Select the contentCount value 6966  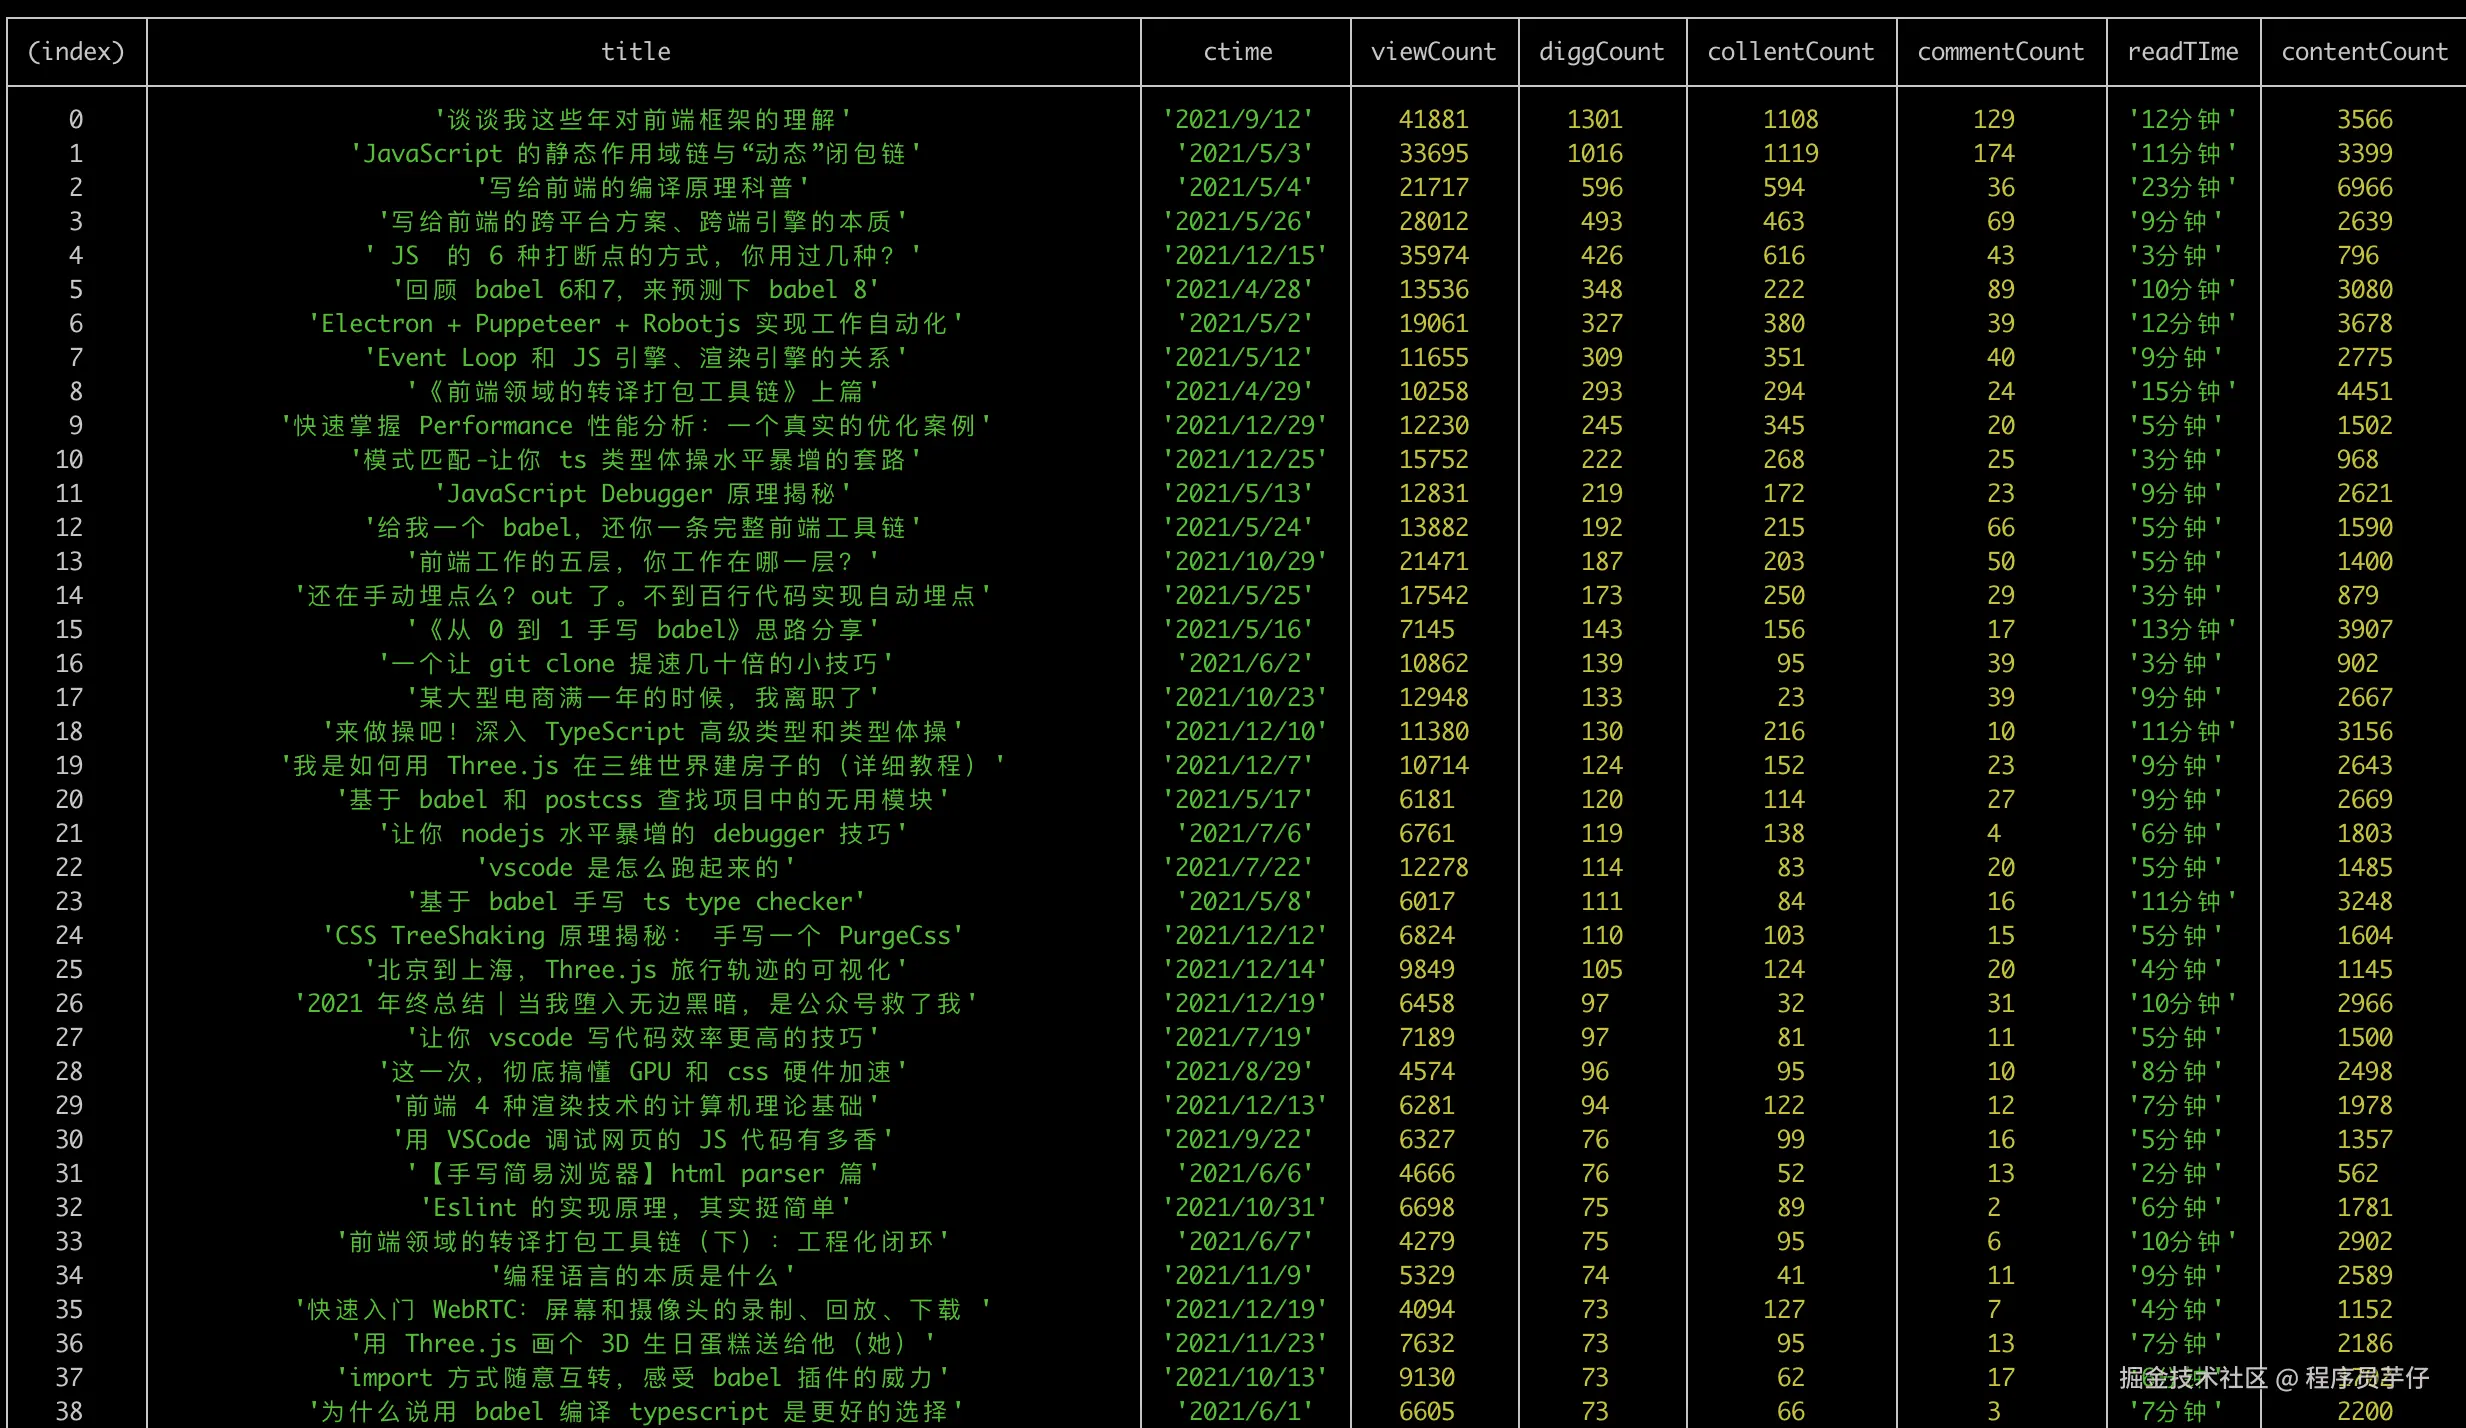2365,188
